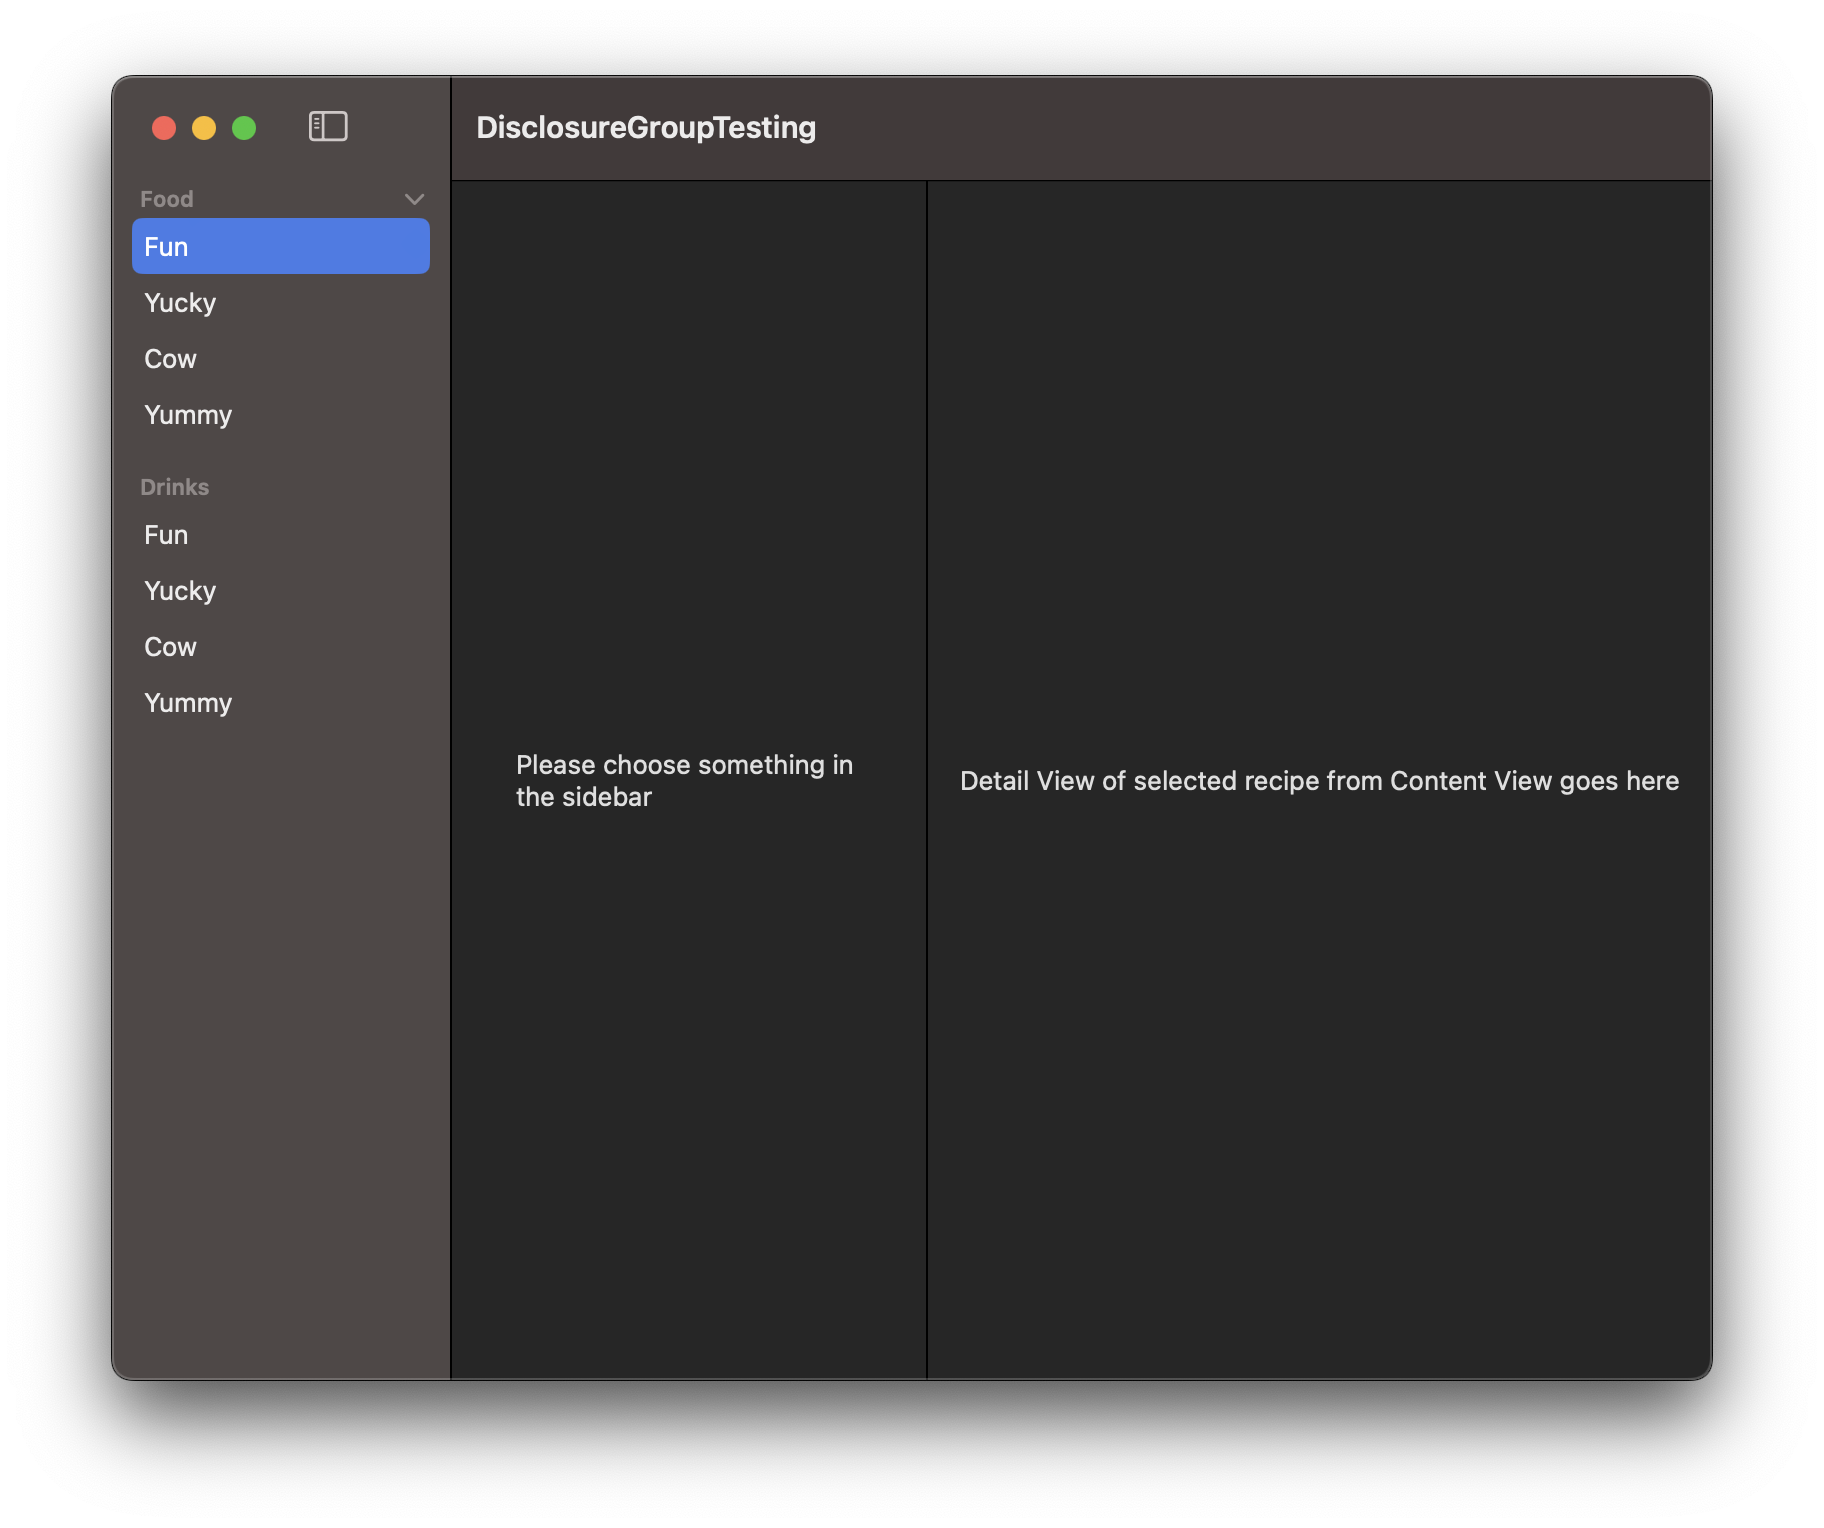The height and width of the screenshot is (1528, 1824).
Task: Click the DisclosureGroupTesting window title
Action: 646,128
